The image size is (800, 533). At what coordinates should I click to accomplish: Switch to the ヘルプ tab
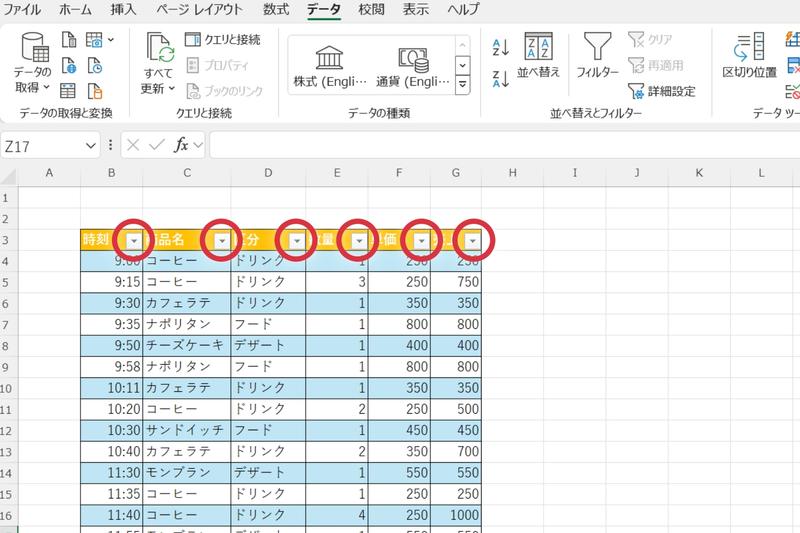[463, 9]
